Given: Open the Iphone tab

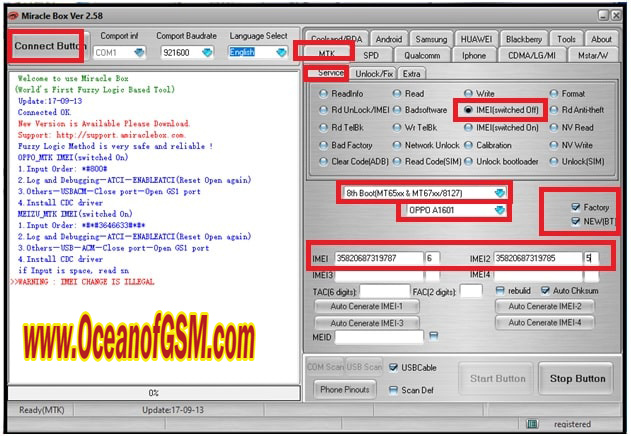Looking at the screenshot, I should click(x=474, y=55).
